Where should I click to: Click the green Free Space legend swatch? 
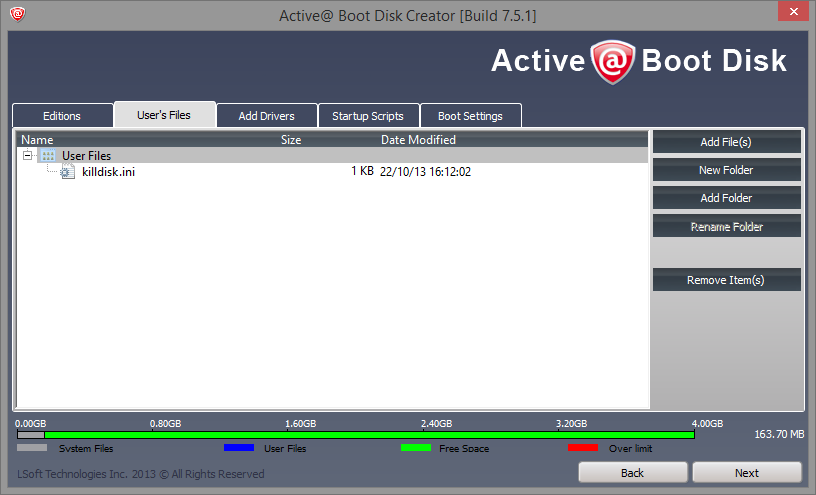coord(415,448)
